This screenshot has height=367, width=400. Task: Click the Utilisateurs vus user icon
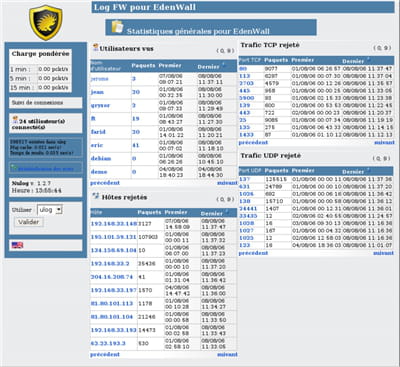95,47
